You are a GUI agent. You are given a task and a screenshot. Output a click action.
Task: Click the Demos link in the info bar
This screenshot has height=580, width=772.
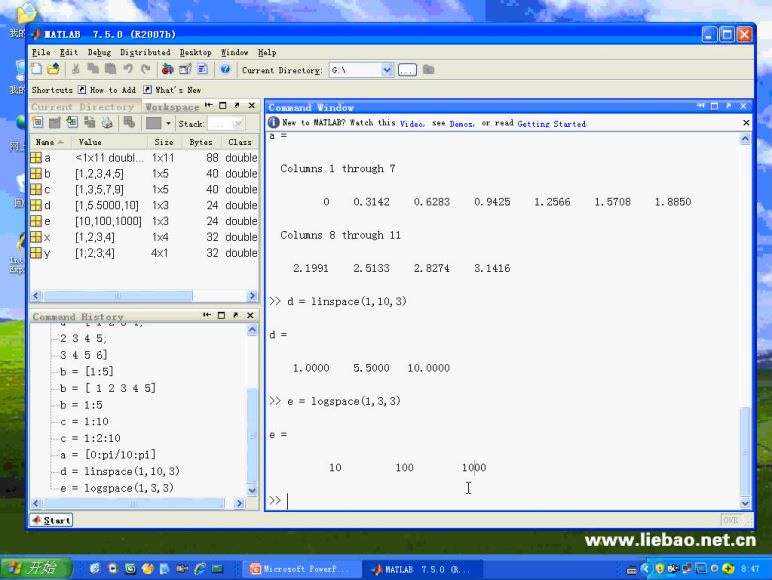(462, 124)
